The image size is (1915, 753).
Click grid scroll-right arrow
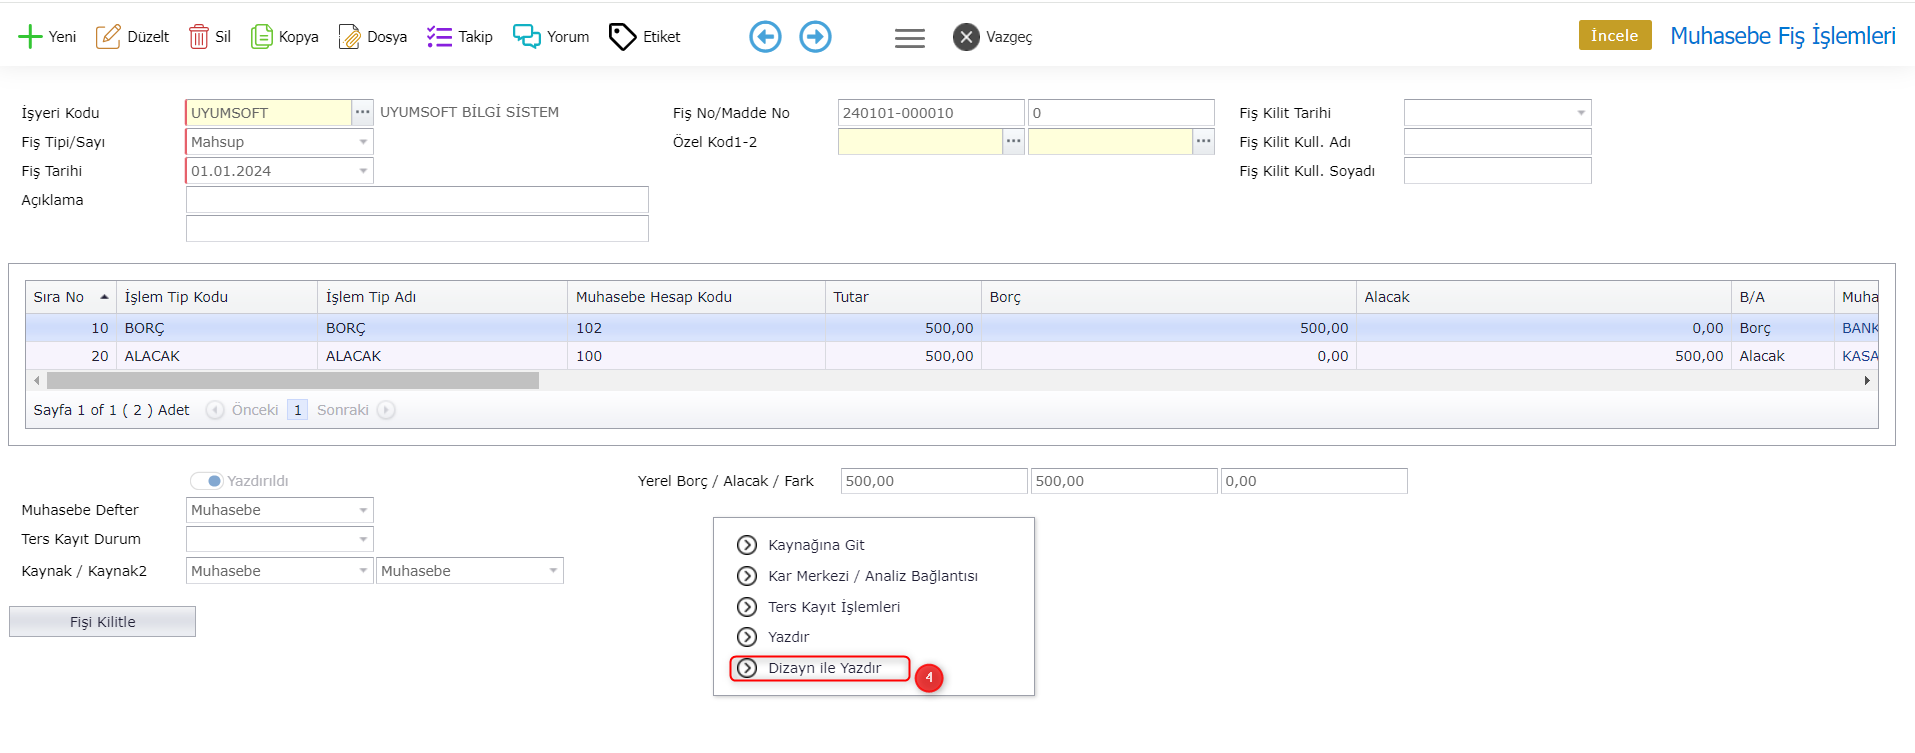pyautogui.click(x=1867, y=381)
